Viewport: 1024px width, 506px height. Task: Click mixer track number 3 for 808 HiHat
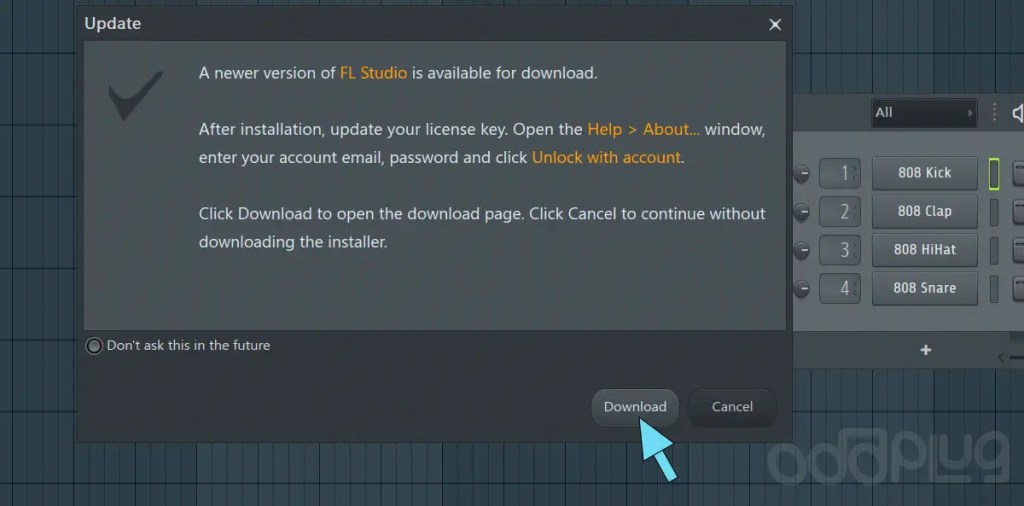840,250
